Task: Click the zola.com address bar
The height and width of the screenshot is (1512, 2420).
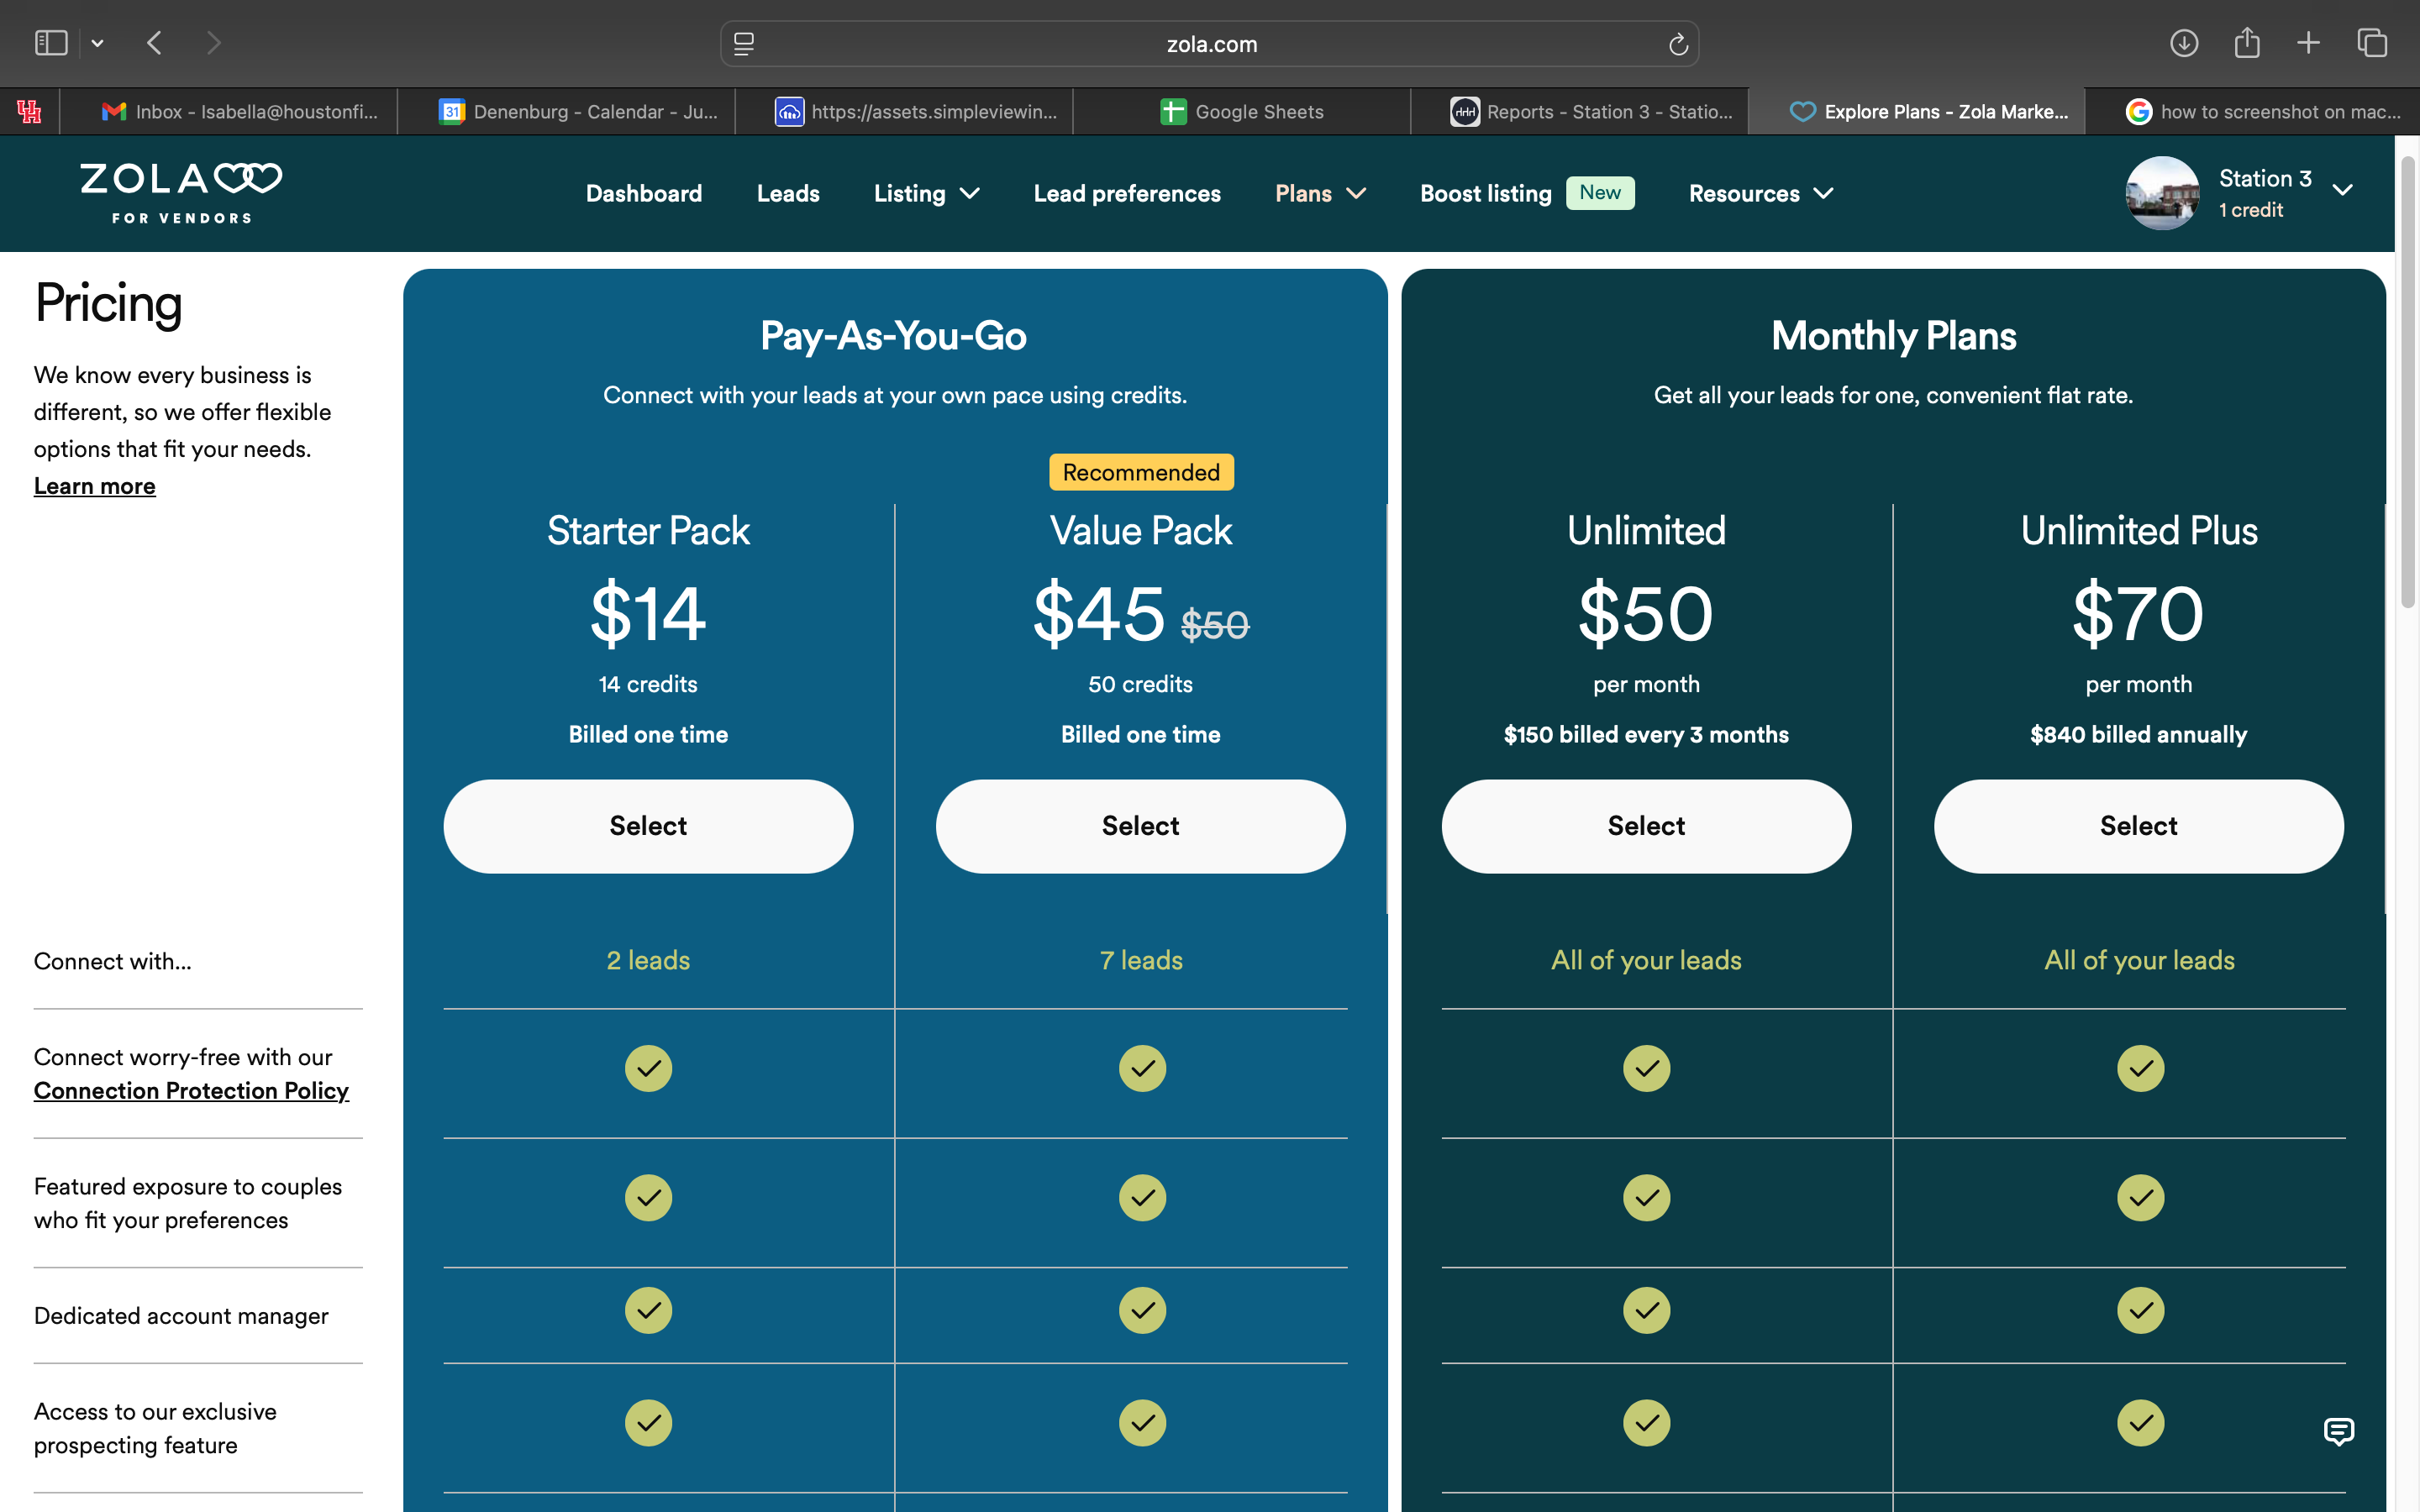Action: tap(1210, 44)
